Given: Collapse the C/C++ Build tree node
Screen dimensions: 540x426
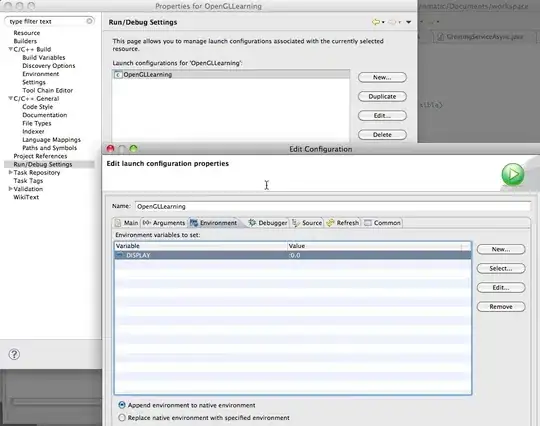Looking at the screenshot, I should (x=10, y=49).
